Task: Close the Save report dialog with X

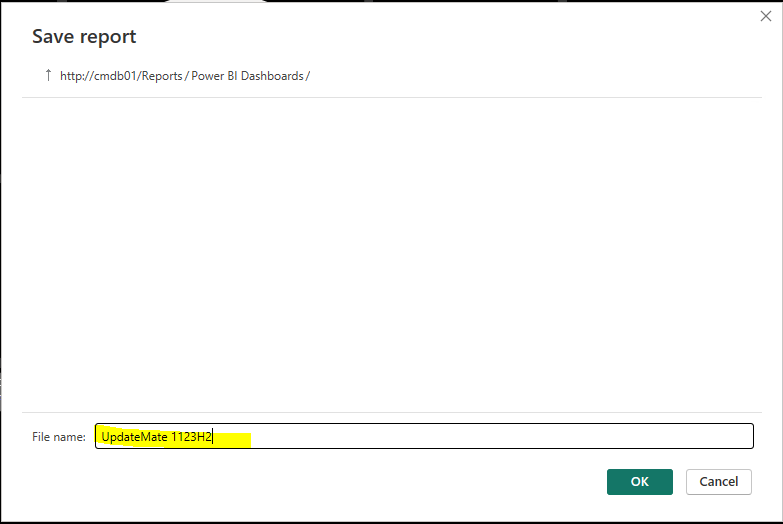Action: (x=766, y=16)
